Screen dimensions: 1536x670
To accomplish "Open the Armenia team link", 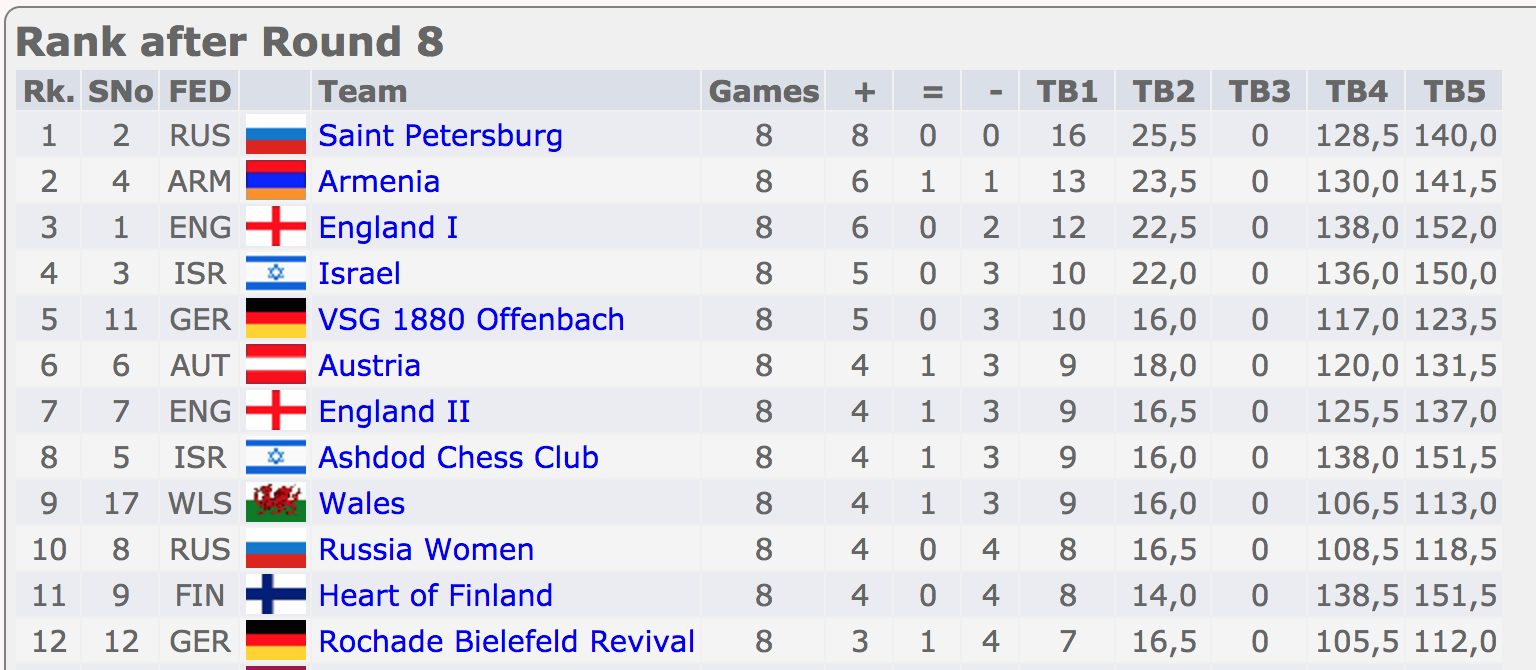I will [379, 181].
